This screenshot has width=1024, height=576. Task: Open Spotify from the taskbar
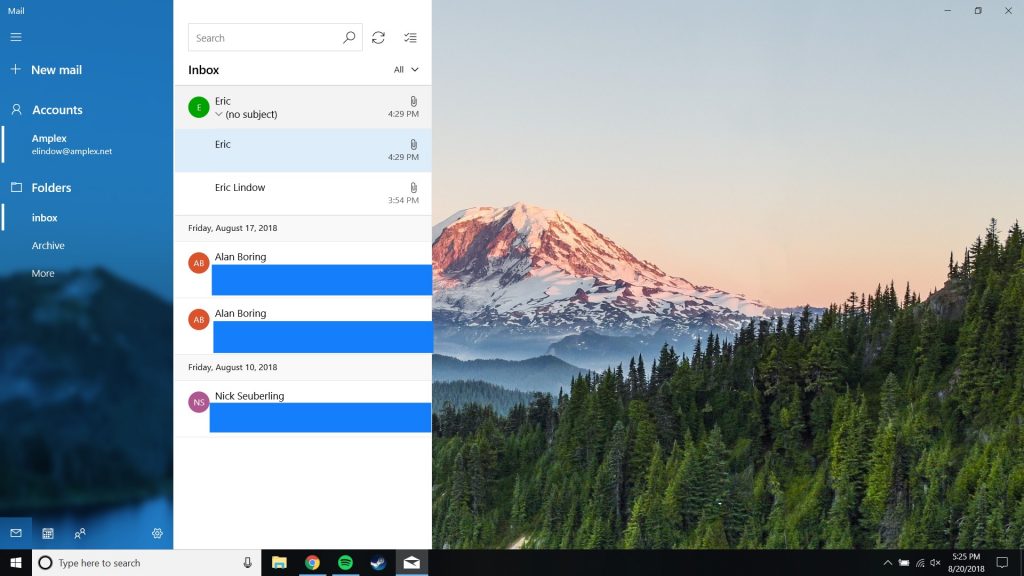point(344,562)
